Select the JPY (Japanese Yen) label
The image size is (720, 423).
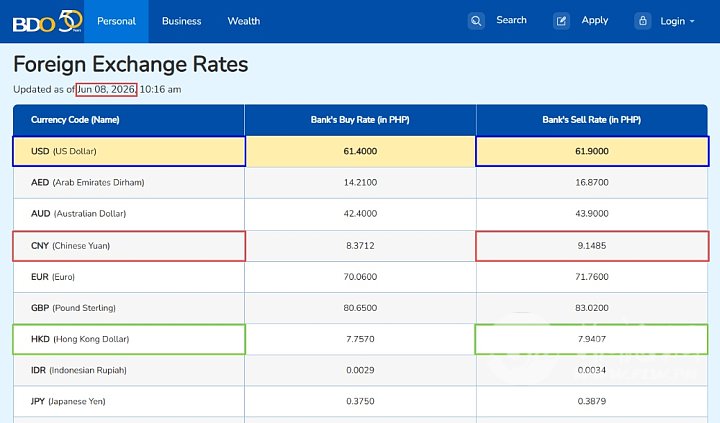[68, 401]
